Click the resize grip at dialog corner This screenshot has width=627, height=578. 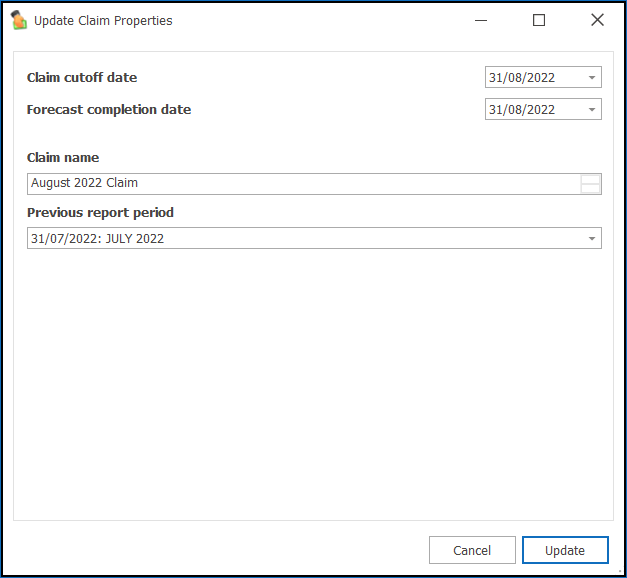point(620,571)
